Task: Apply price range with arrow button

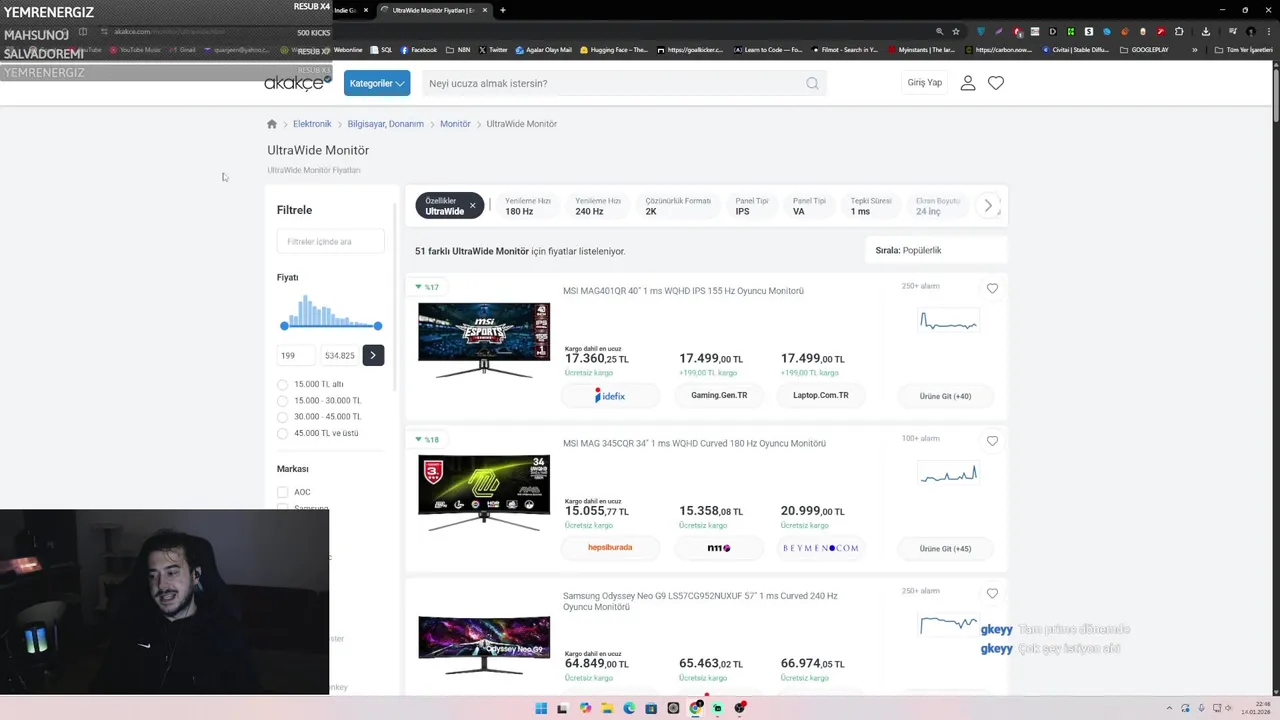Action: point(373,355)
